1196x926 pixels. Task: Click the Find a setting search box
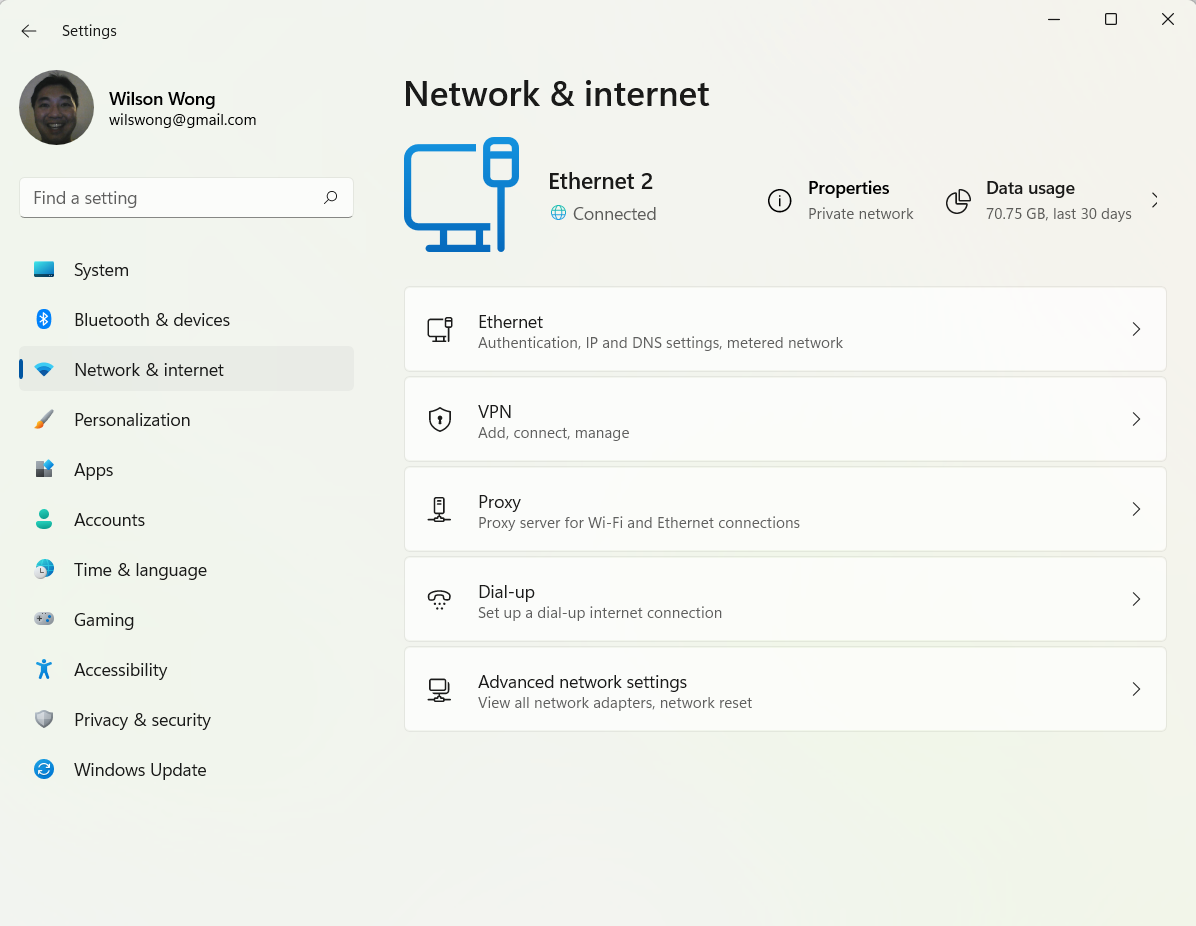click(x=186, y=198)
